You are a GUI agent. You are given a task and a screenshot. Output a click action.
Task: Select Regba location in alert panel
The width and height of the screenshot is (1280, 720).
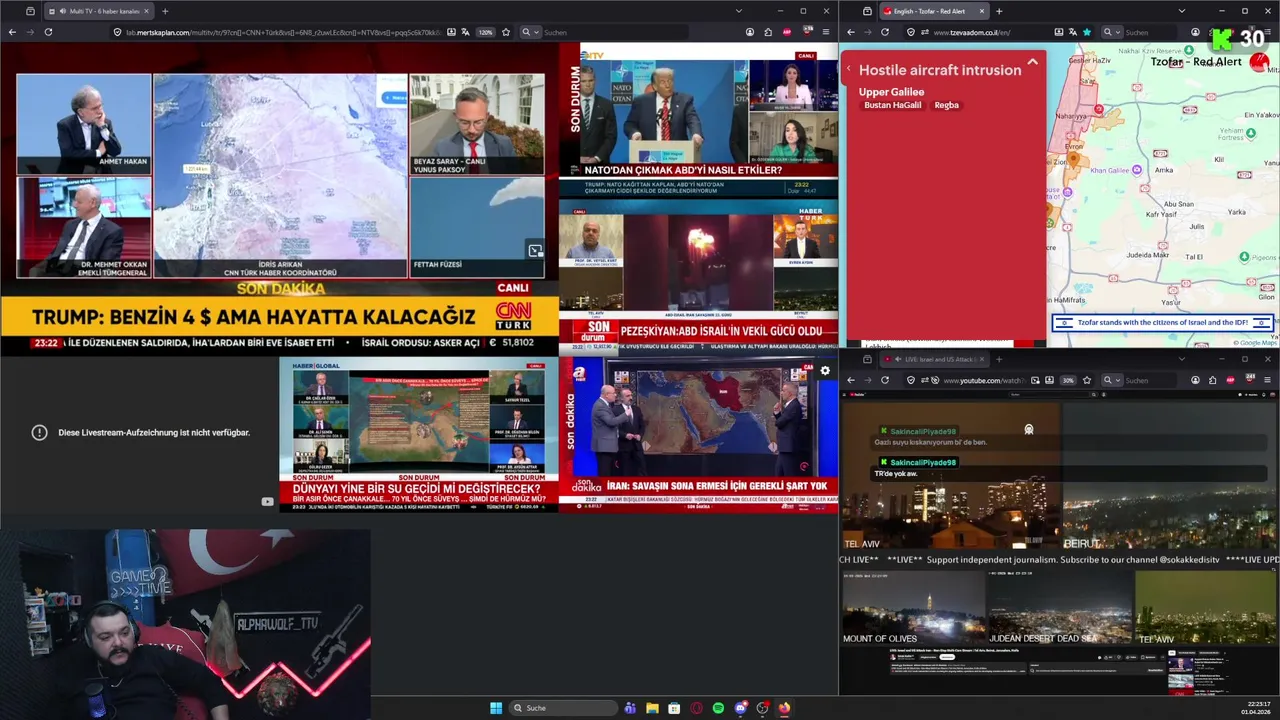[x=947, y=105]
